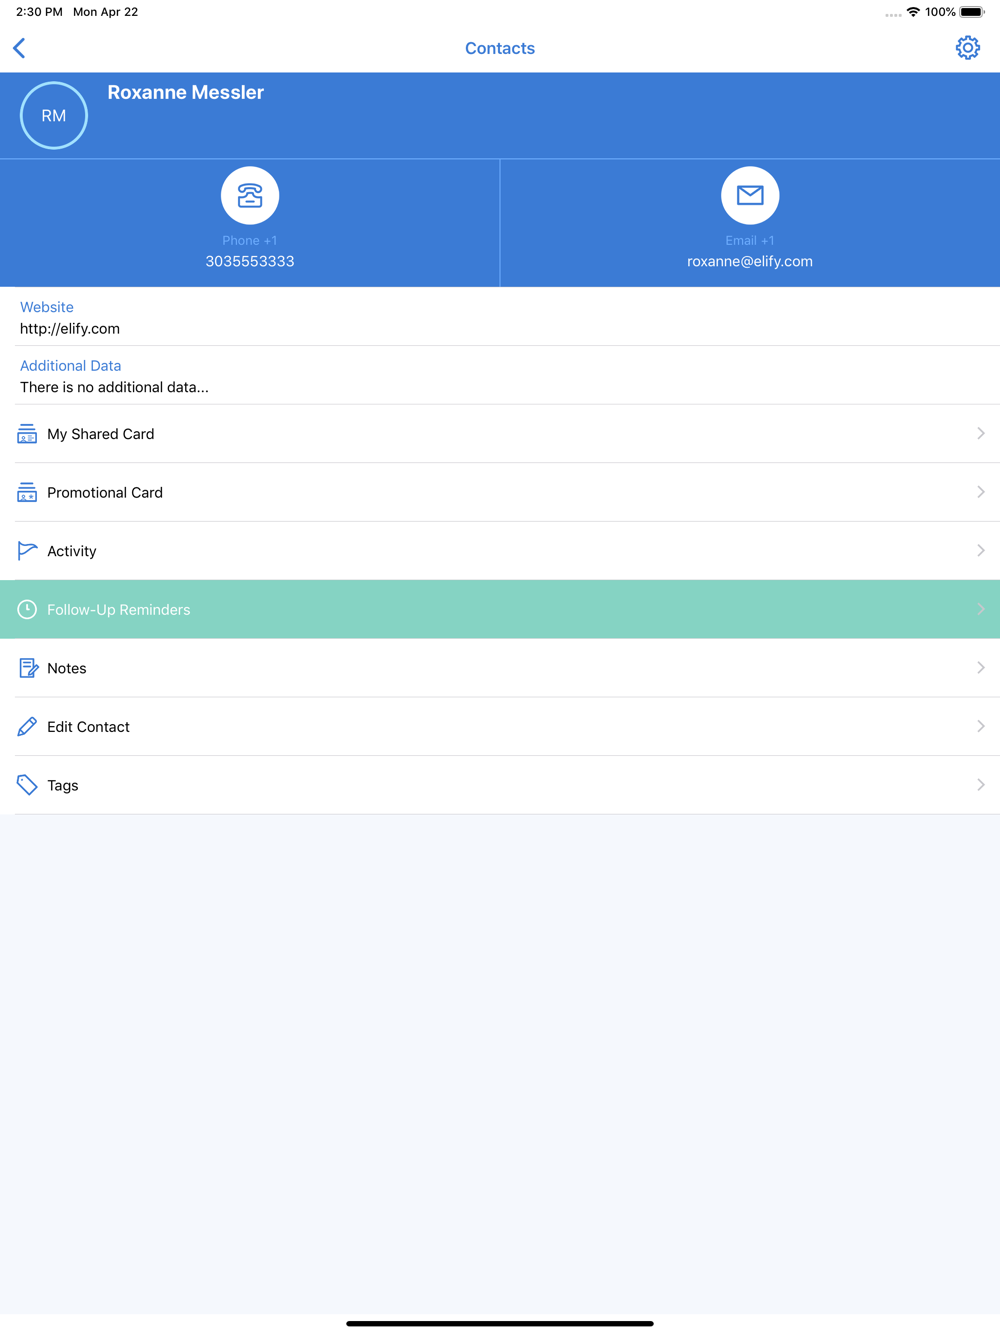The width and height of the screenshot is (1000, 1334).
Task: Tap the Activity flag icon
Action: point(27,551)
